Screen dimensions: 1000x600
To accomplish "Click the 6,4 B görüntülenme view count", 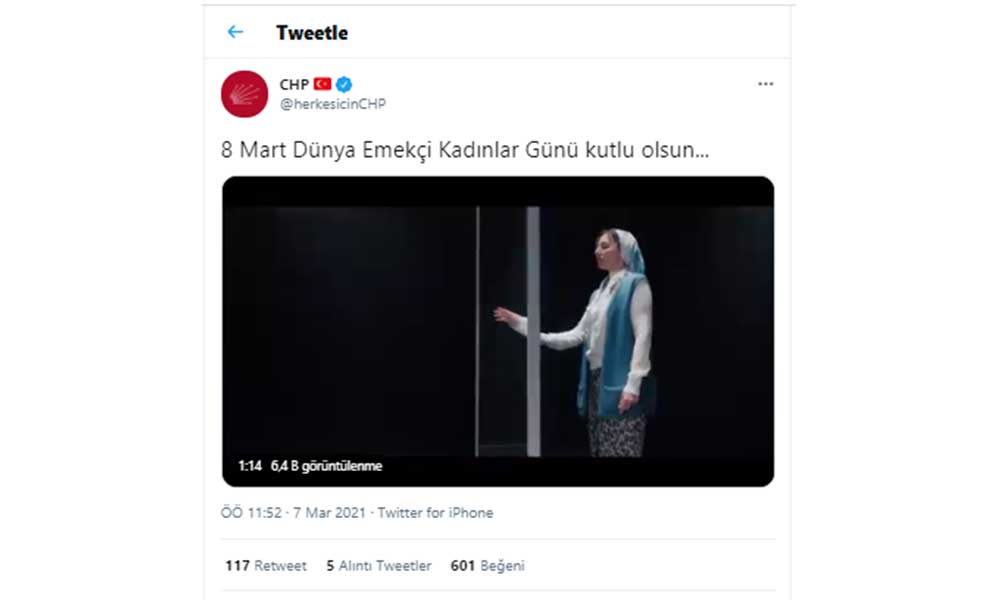I will pyautogui.click(x=326, y=465).
